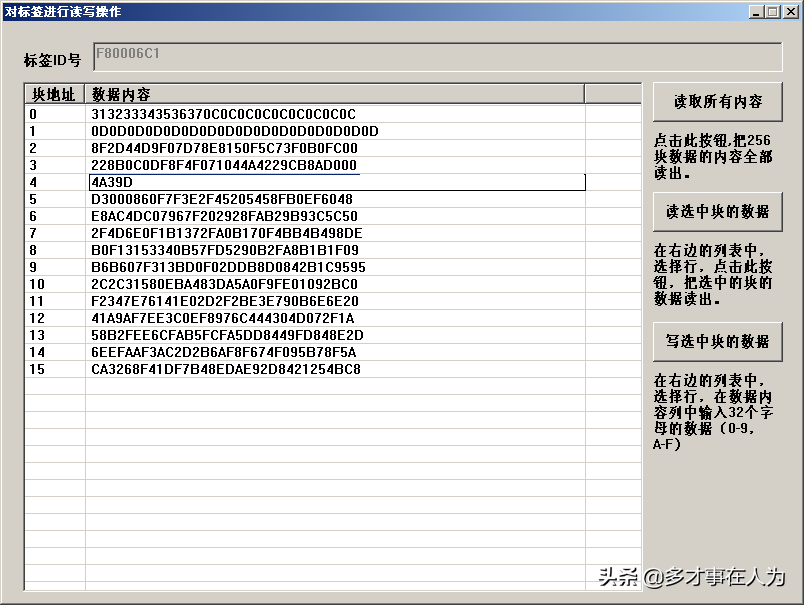
Task: Select block 11 data F2347E76141E02D2...
Action: pyautogui.click(x=225, y=301)
